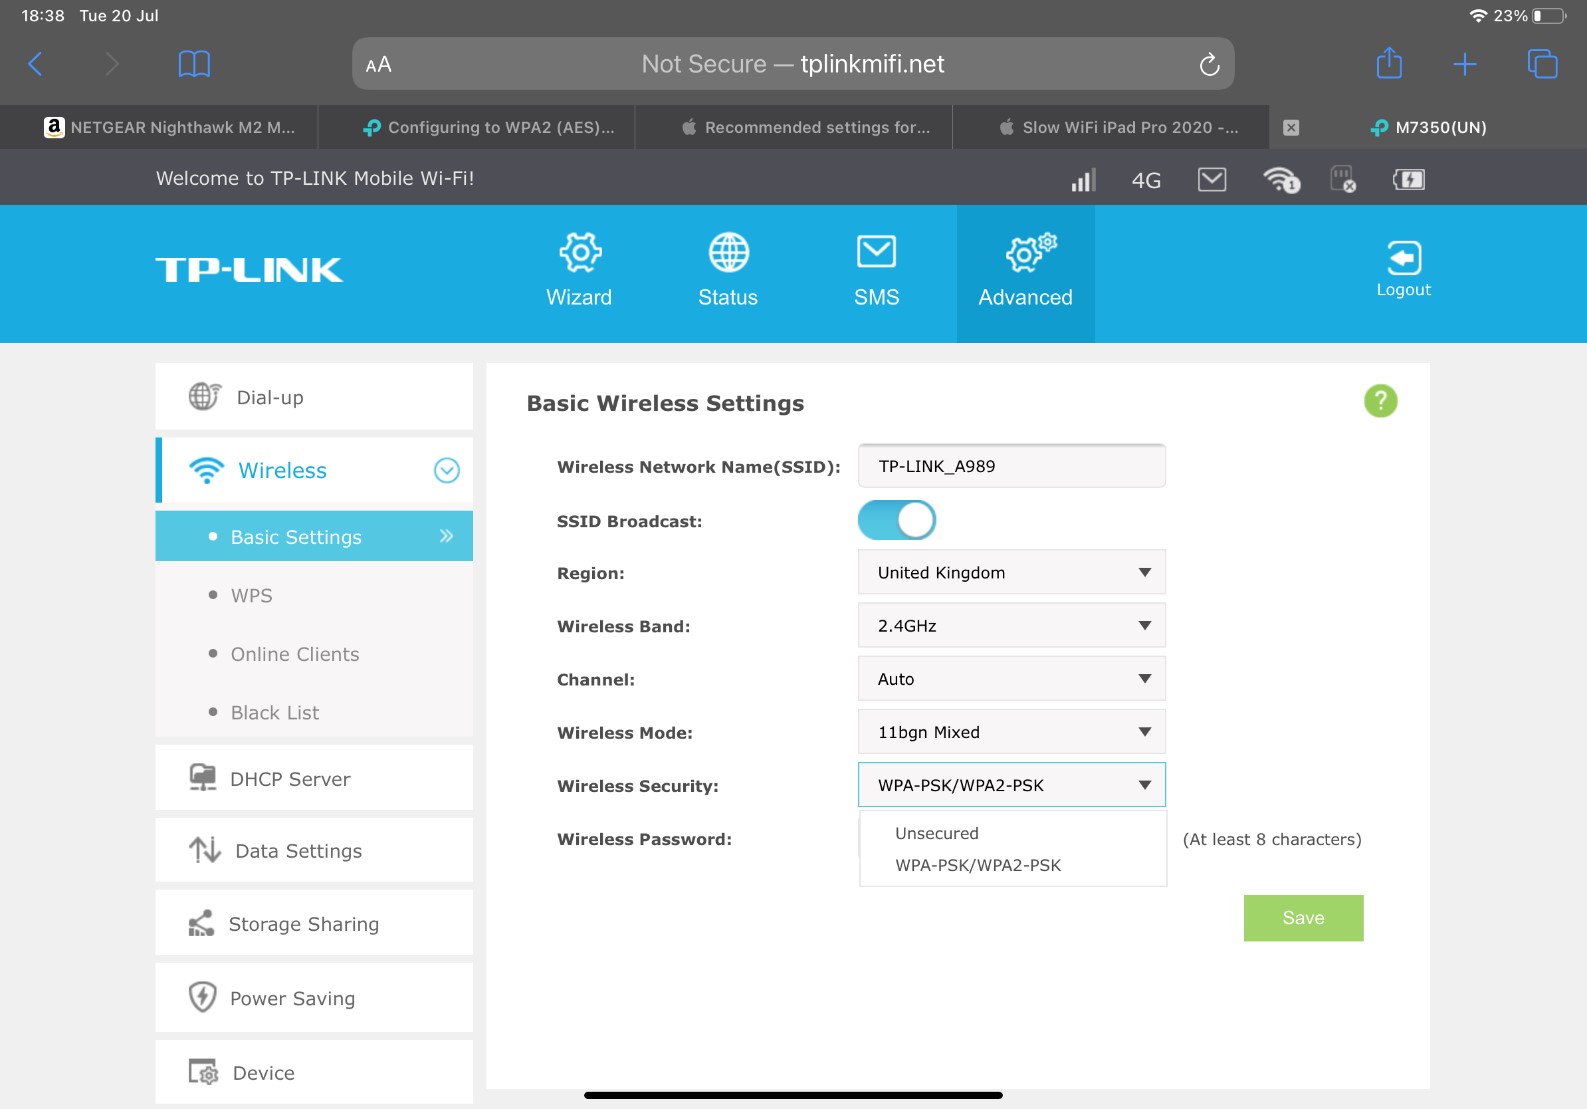This screenshot has height=1109, width=1587.
Task: Open Region dropdown United Kingdom
Action: pos(1012,573)
